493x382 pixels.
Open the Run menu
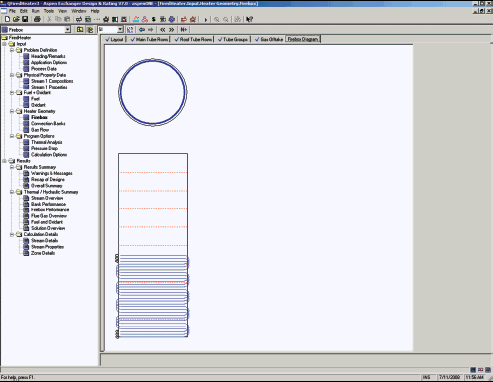pos(35,11)
